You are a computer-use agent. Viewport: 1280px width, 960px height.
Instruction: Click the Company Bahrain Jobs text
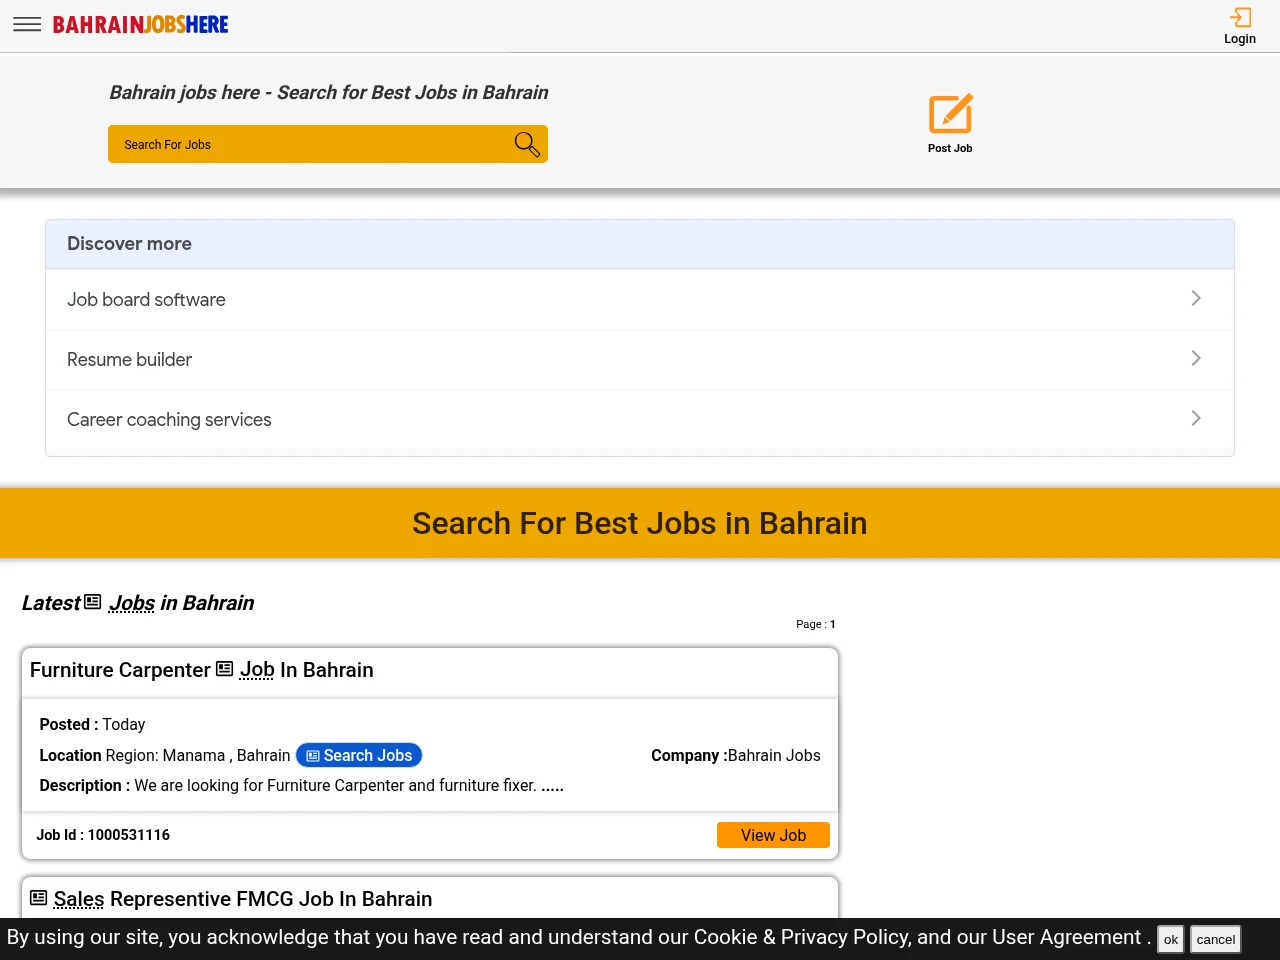tap(736, 755)
